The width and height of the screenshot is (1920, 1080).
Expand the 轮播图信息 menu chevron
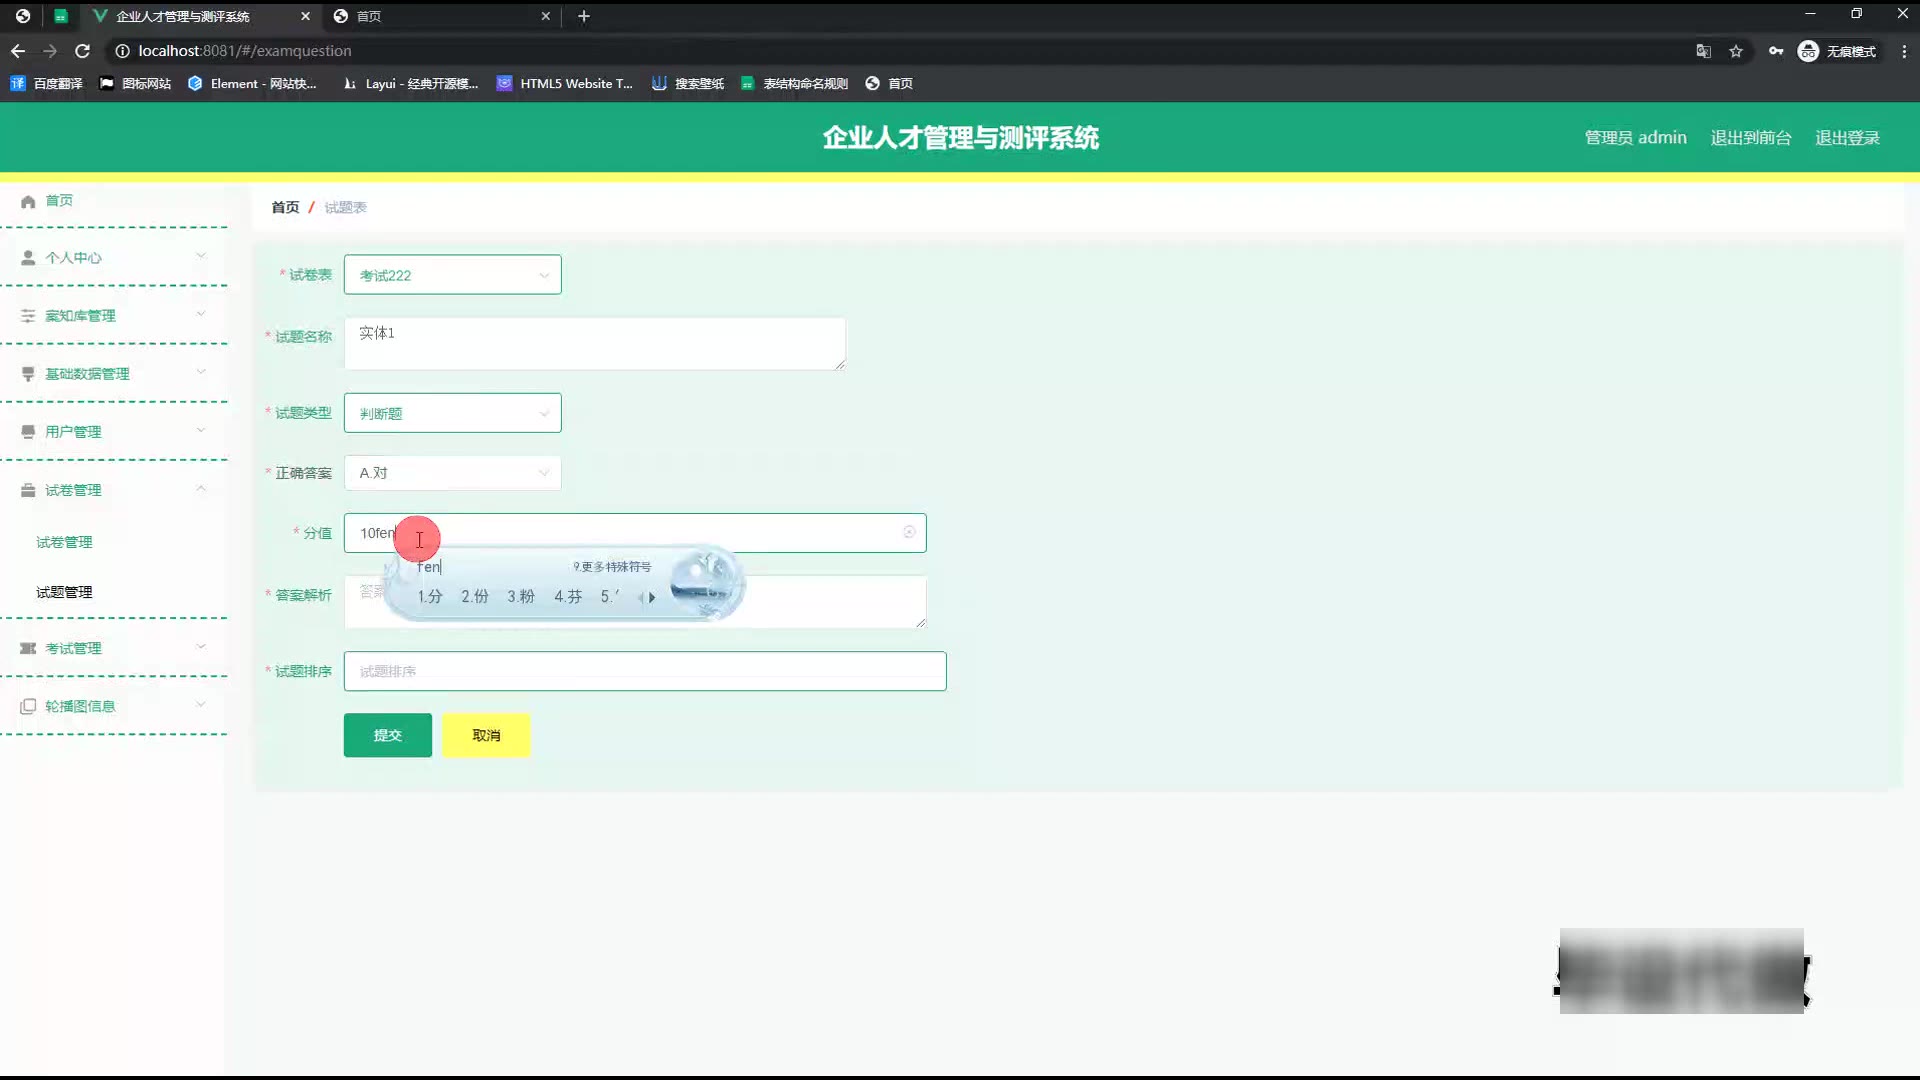(201, 704)
